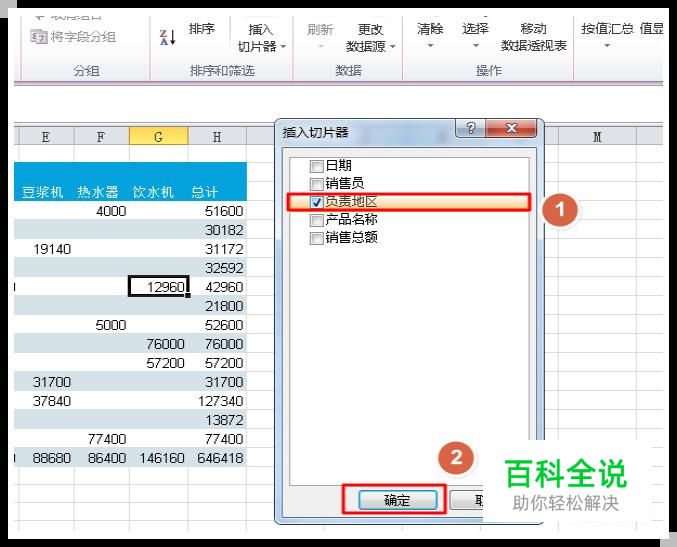The width and height of the screenshot is (677, 547).
Task: Check the 日期 checkbox
Action: coord(316,166)
